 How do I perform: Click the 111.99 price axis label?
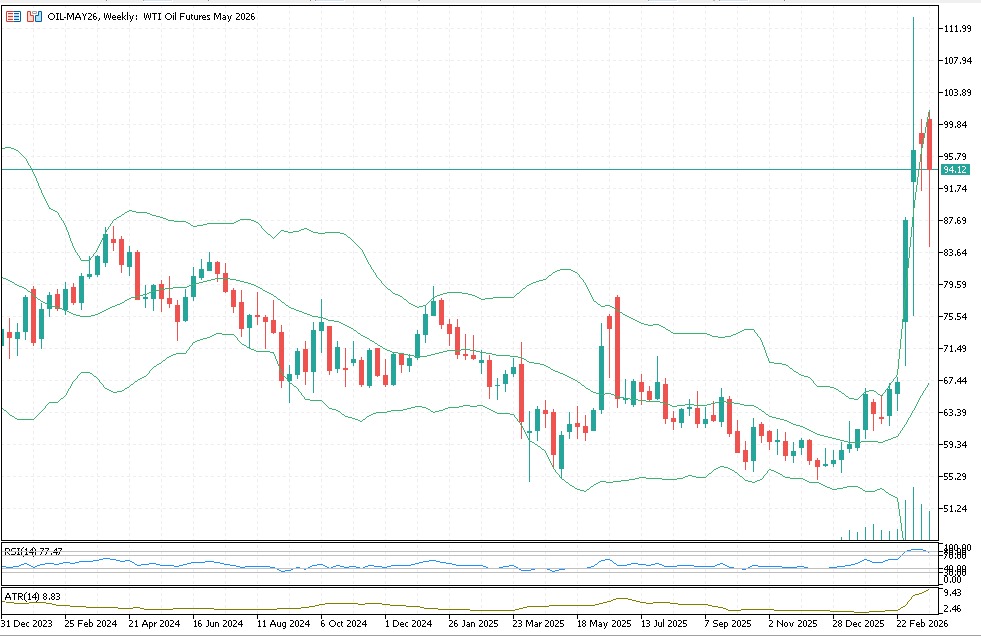[958, 29]
